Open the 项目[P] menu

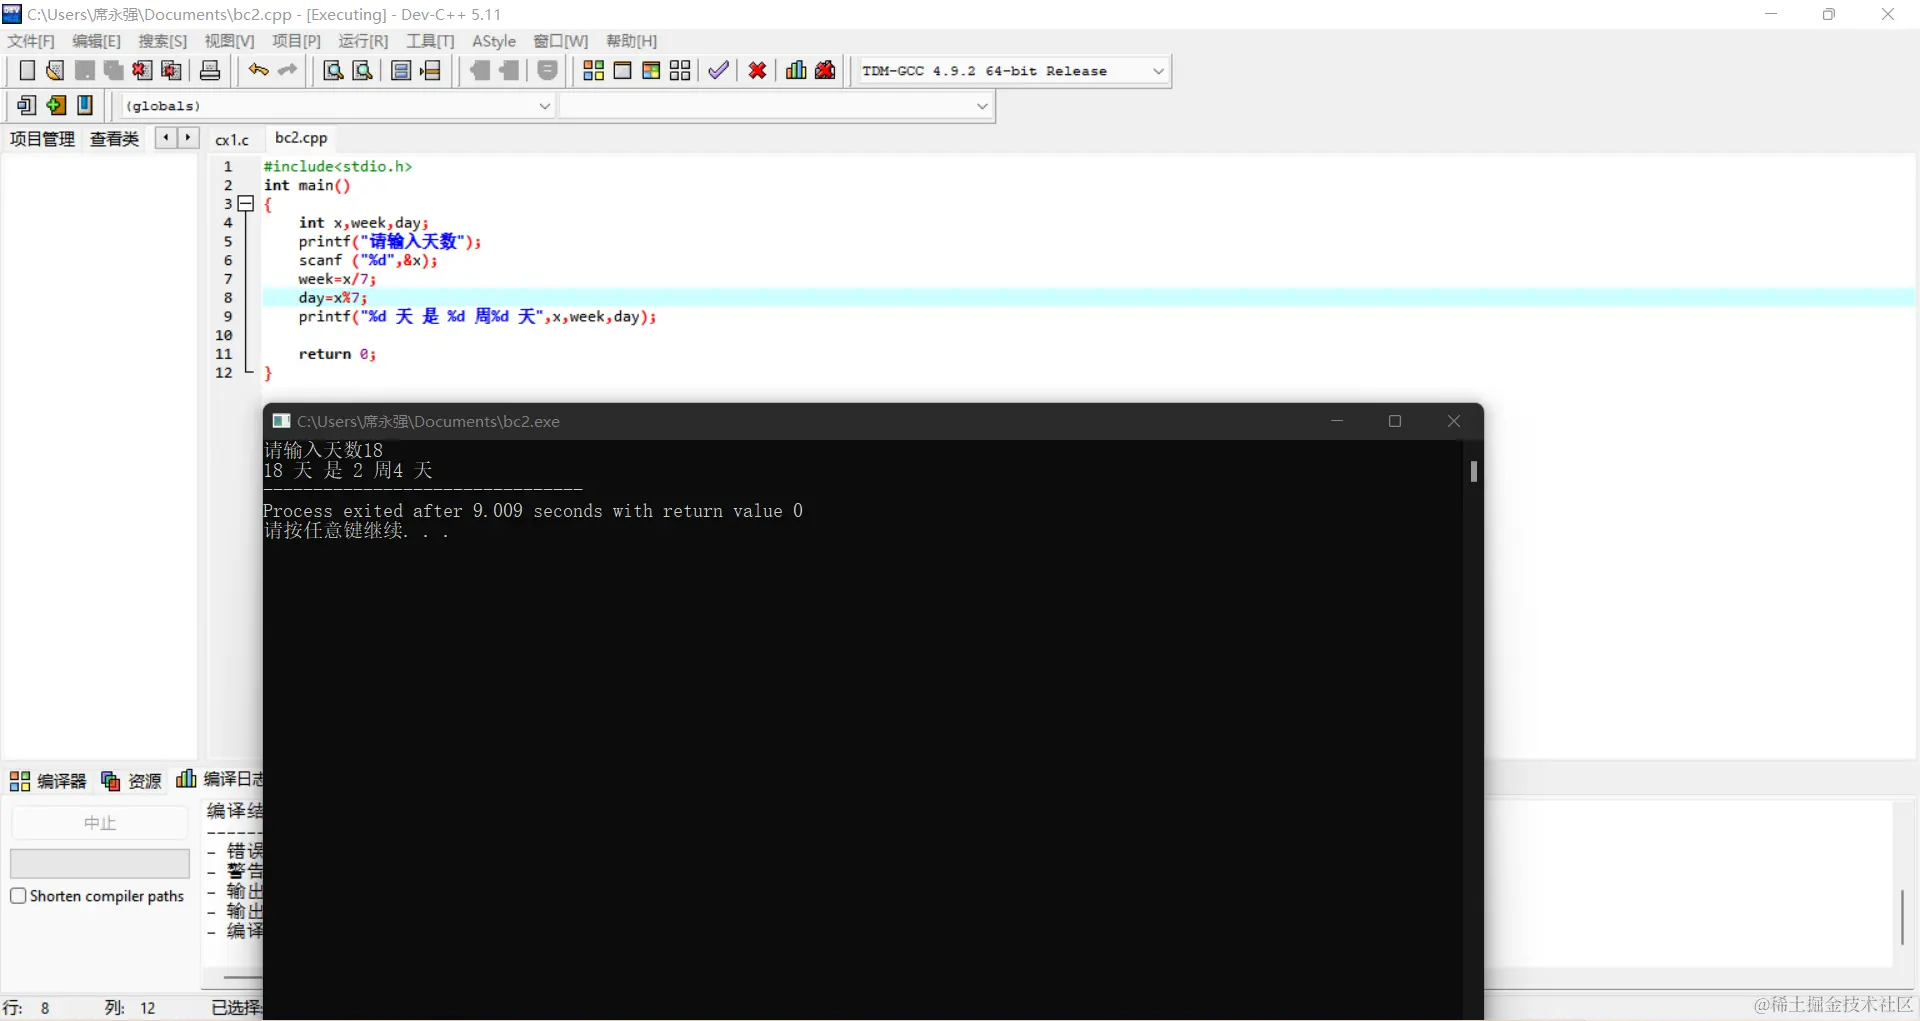[297, 41]
